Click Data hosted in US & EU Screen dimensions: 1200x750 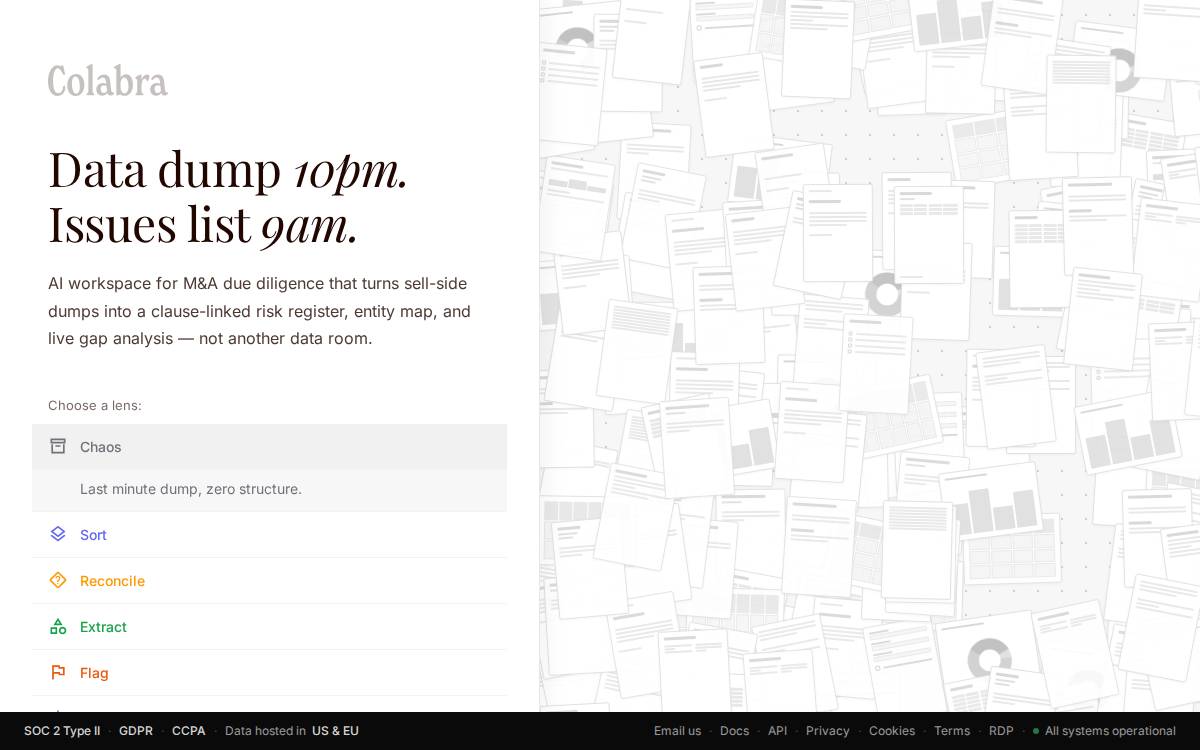[292, 731]
